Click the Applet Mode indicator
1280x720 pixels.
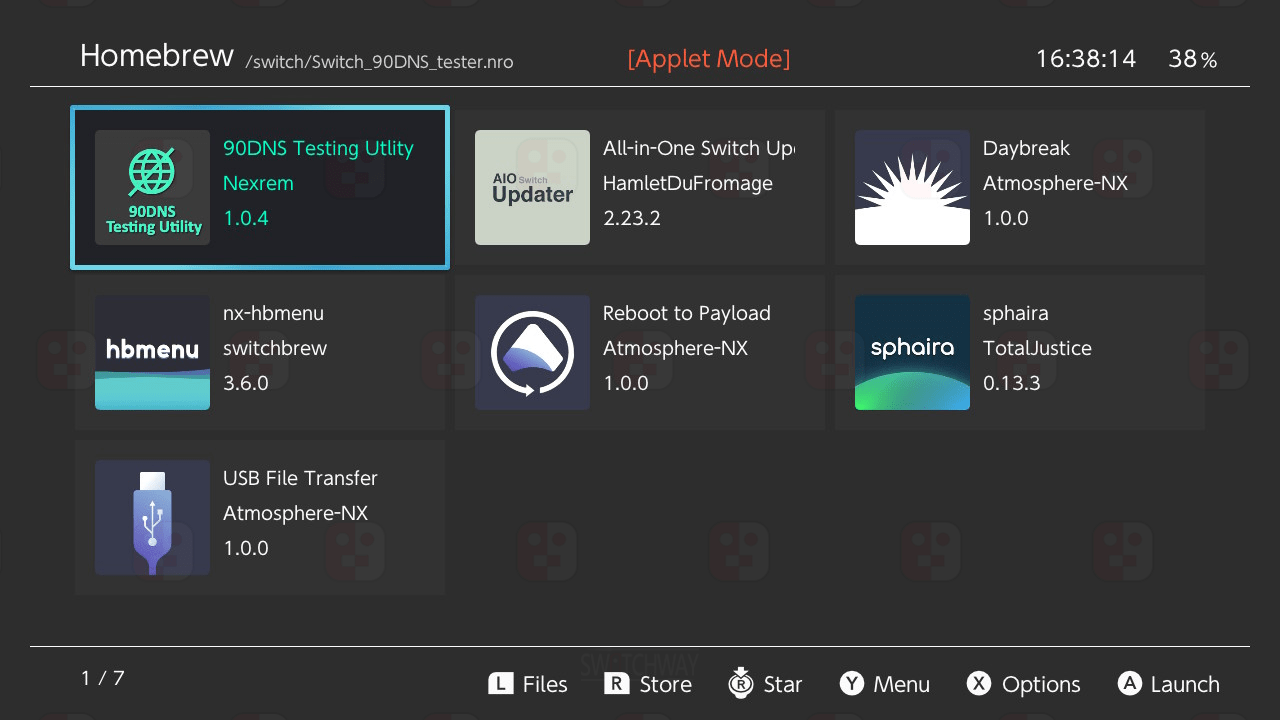point(708,59)
